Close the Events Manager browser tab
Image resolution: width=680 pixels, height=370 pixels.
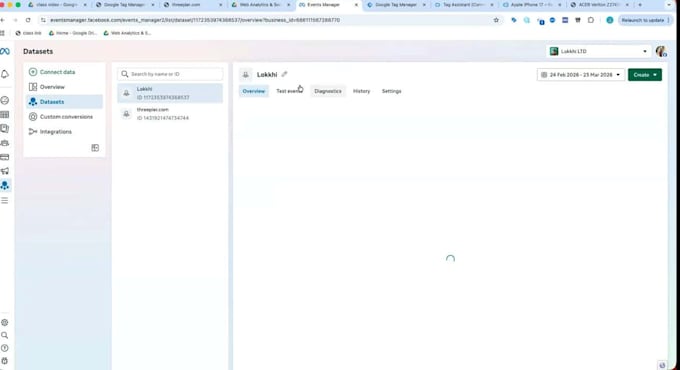tap(356, 5)
